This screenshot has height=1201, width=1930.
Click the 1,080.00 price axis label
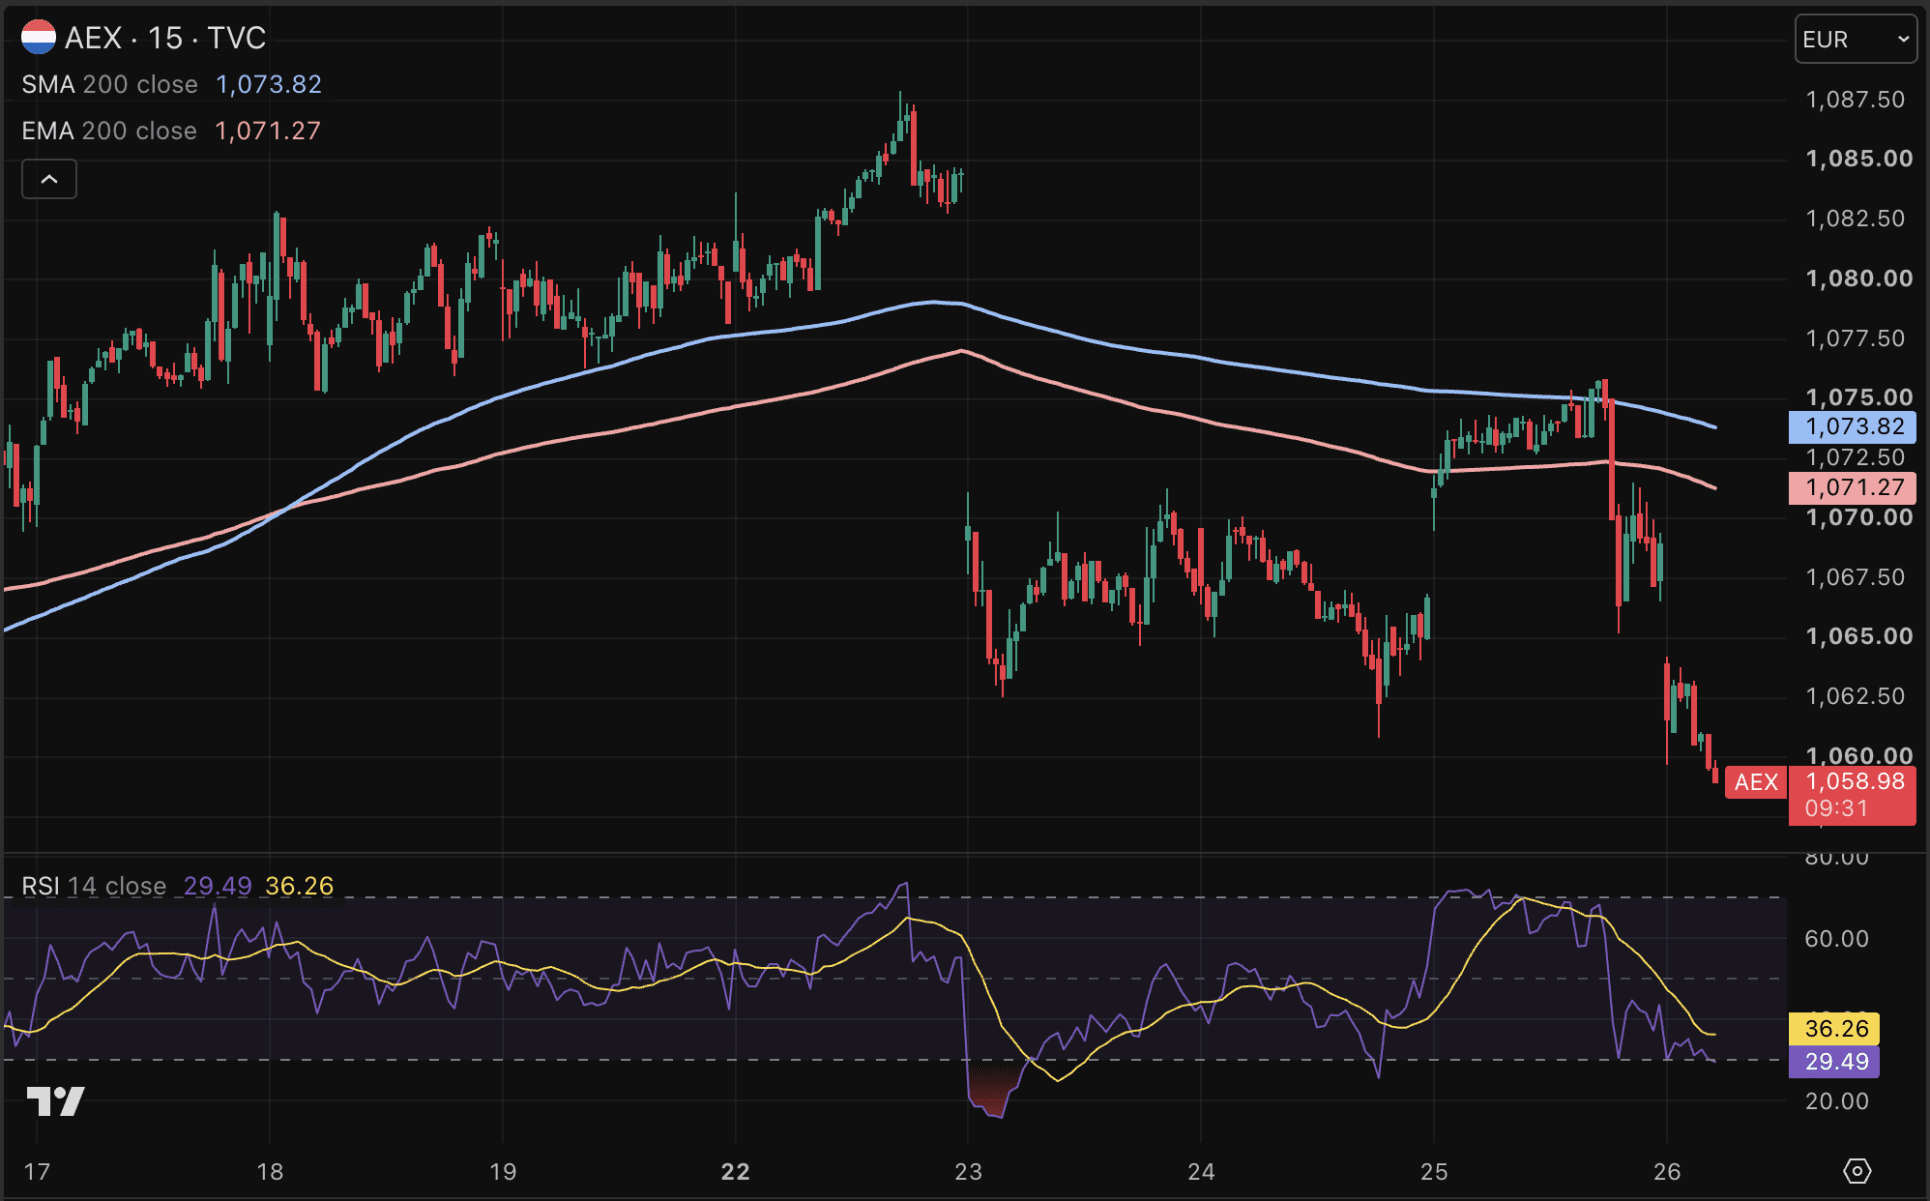(x=1859, y=278)
